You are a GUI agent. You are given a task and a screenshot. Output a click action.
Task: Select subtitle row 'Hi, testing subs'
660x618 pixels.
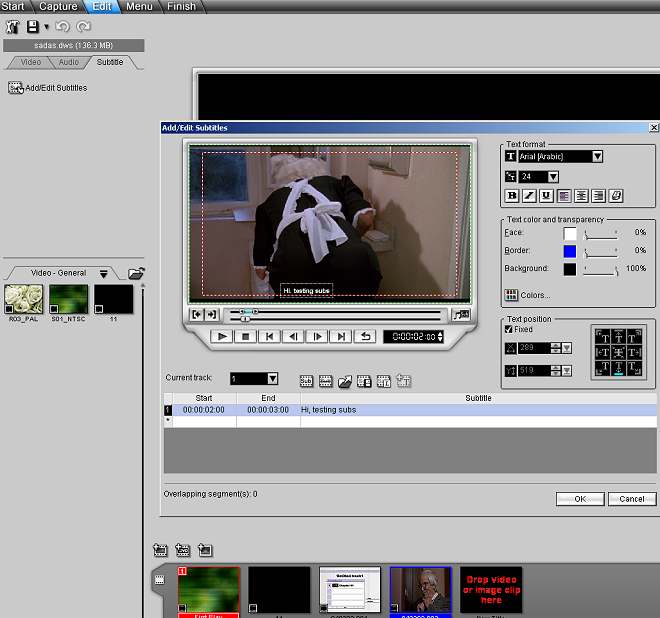coord(410,410)
